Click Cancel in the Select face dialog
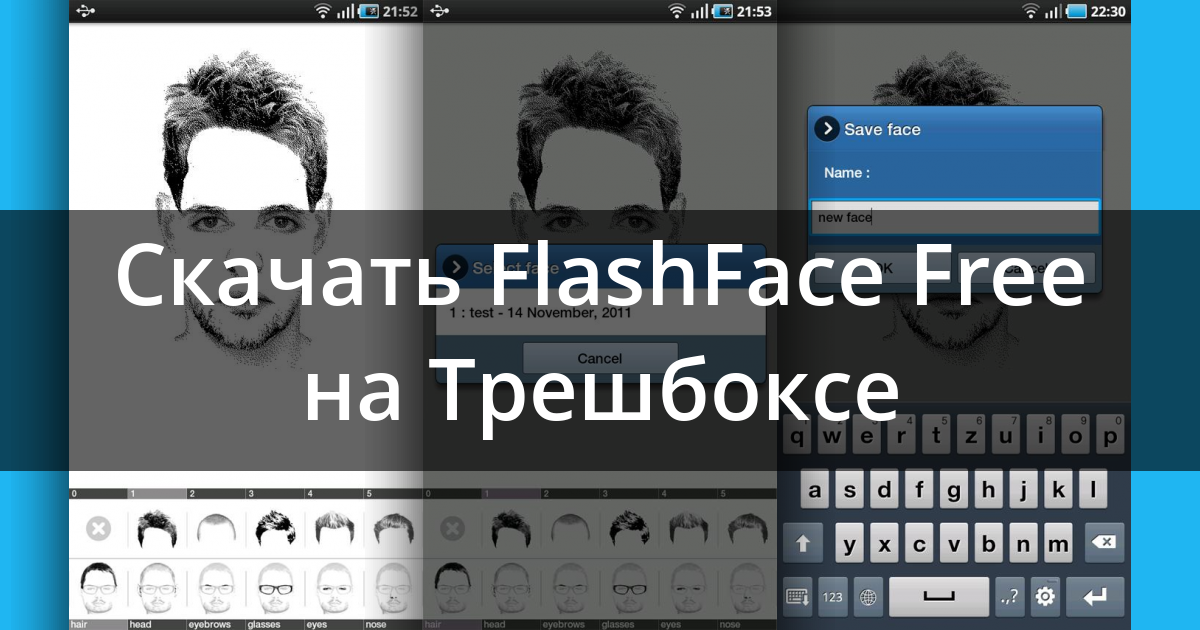Viewport: 1200px width, 630px height. tap(600, 358)
